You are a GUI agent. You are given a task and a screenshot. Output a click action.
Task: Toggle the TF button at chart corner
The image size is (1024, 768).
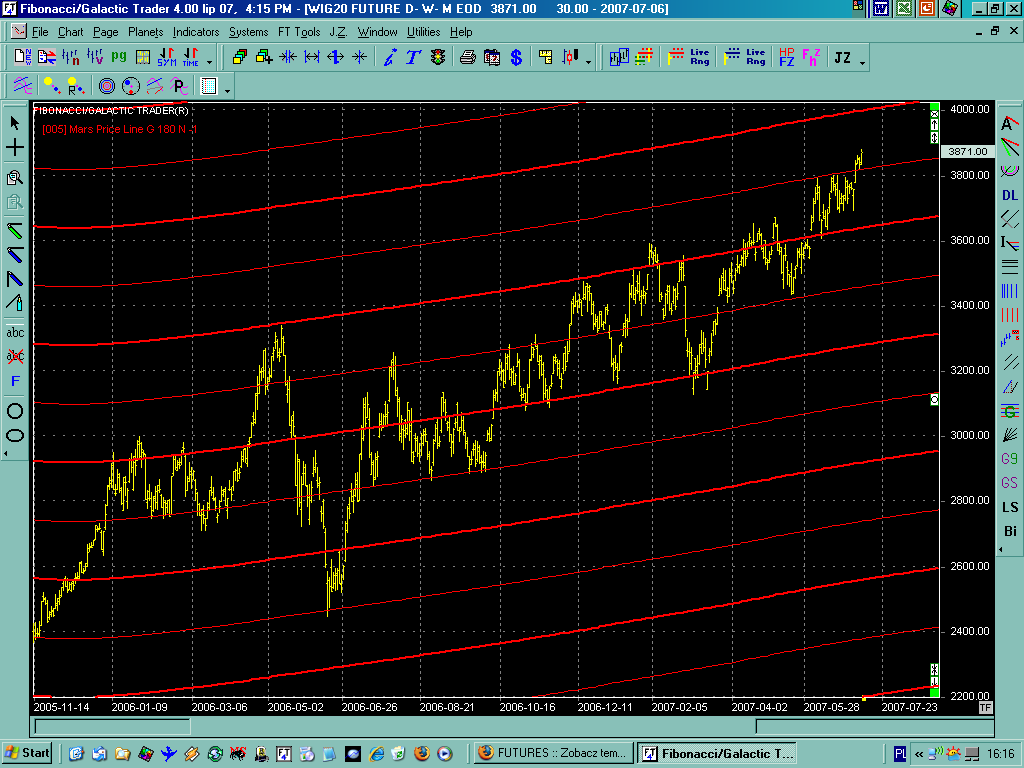[x=985, y=707]
